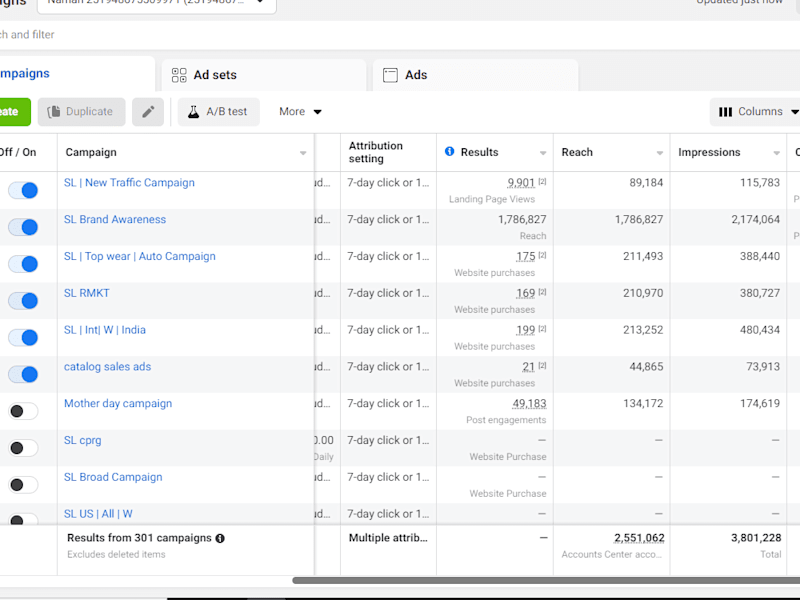Image resolution: width=800 pixels, height=600 pixels.
Task: Open the SL RMKT campaign link
Action: click(87, 293)
